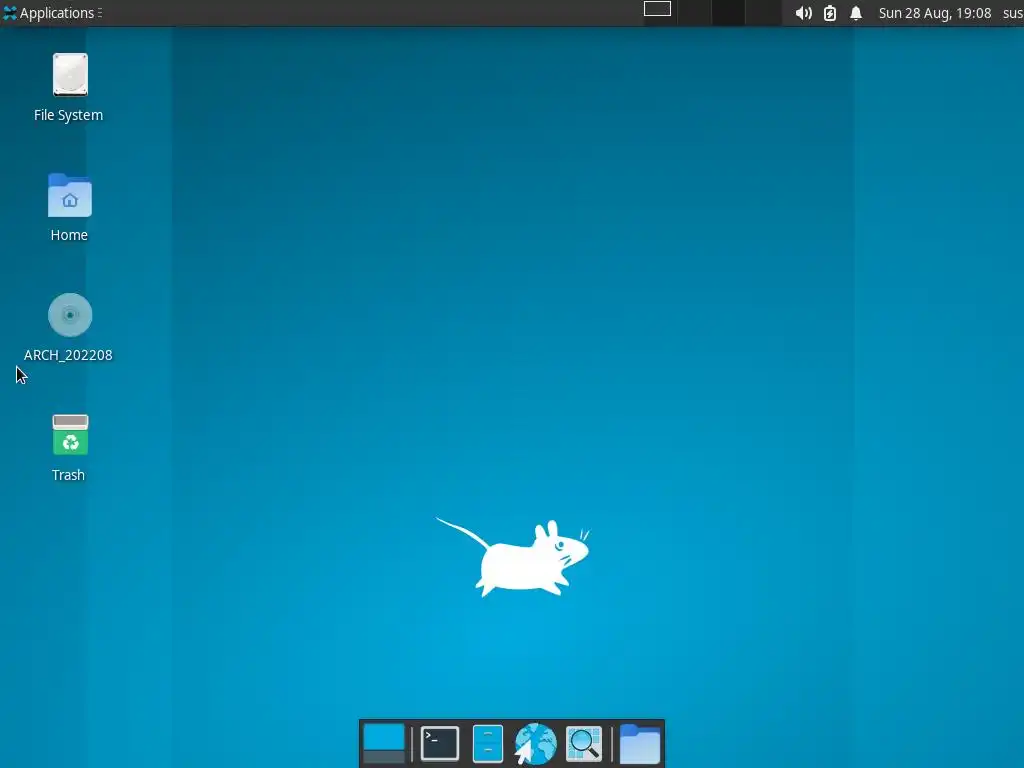1024x768 pixels.
Task: Open the notifications bell icon
Action: pos(856,13)
